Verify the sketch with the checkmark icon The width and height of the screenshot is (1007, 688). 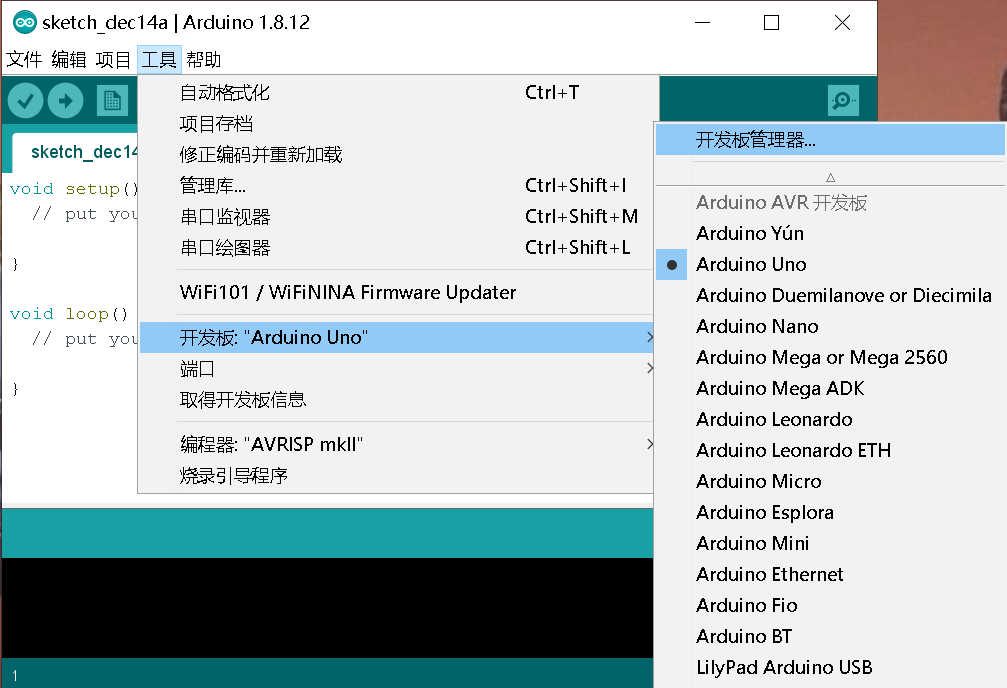pos(25,100)
